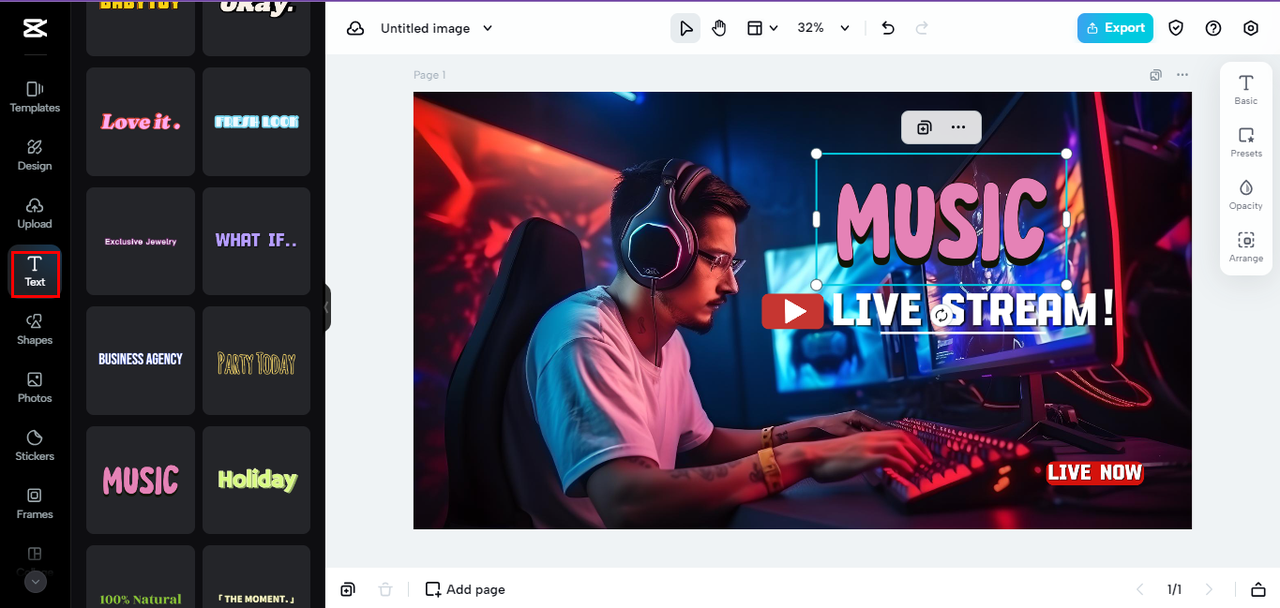Open the layers panel icon at bottom right
Screen dimensions: 1280x608
1258,589
